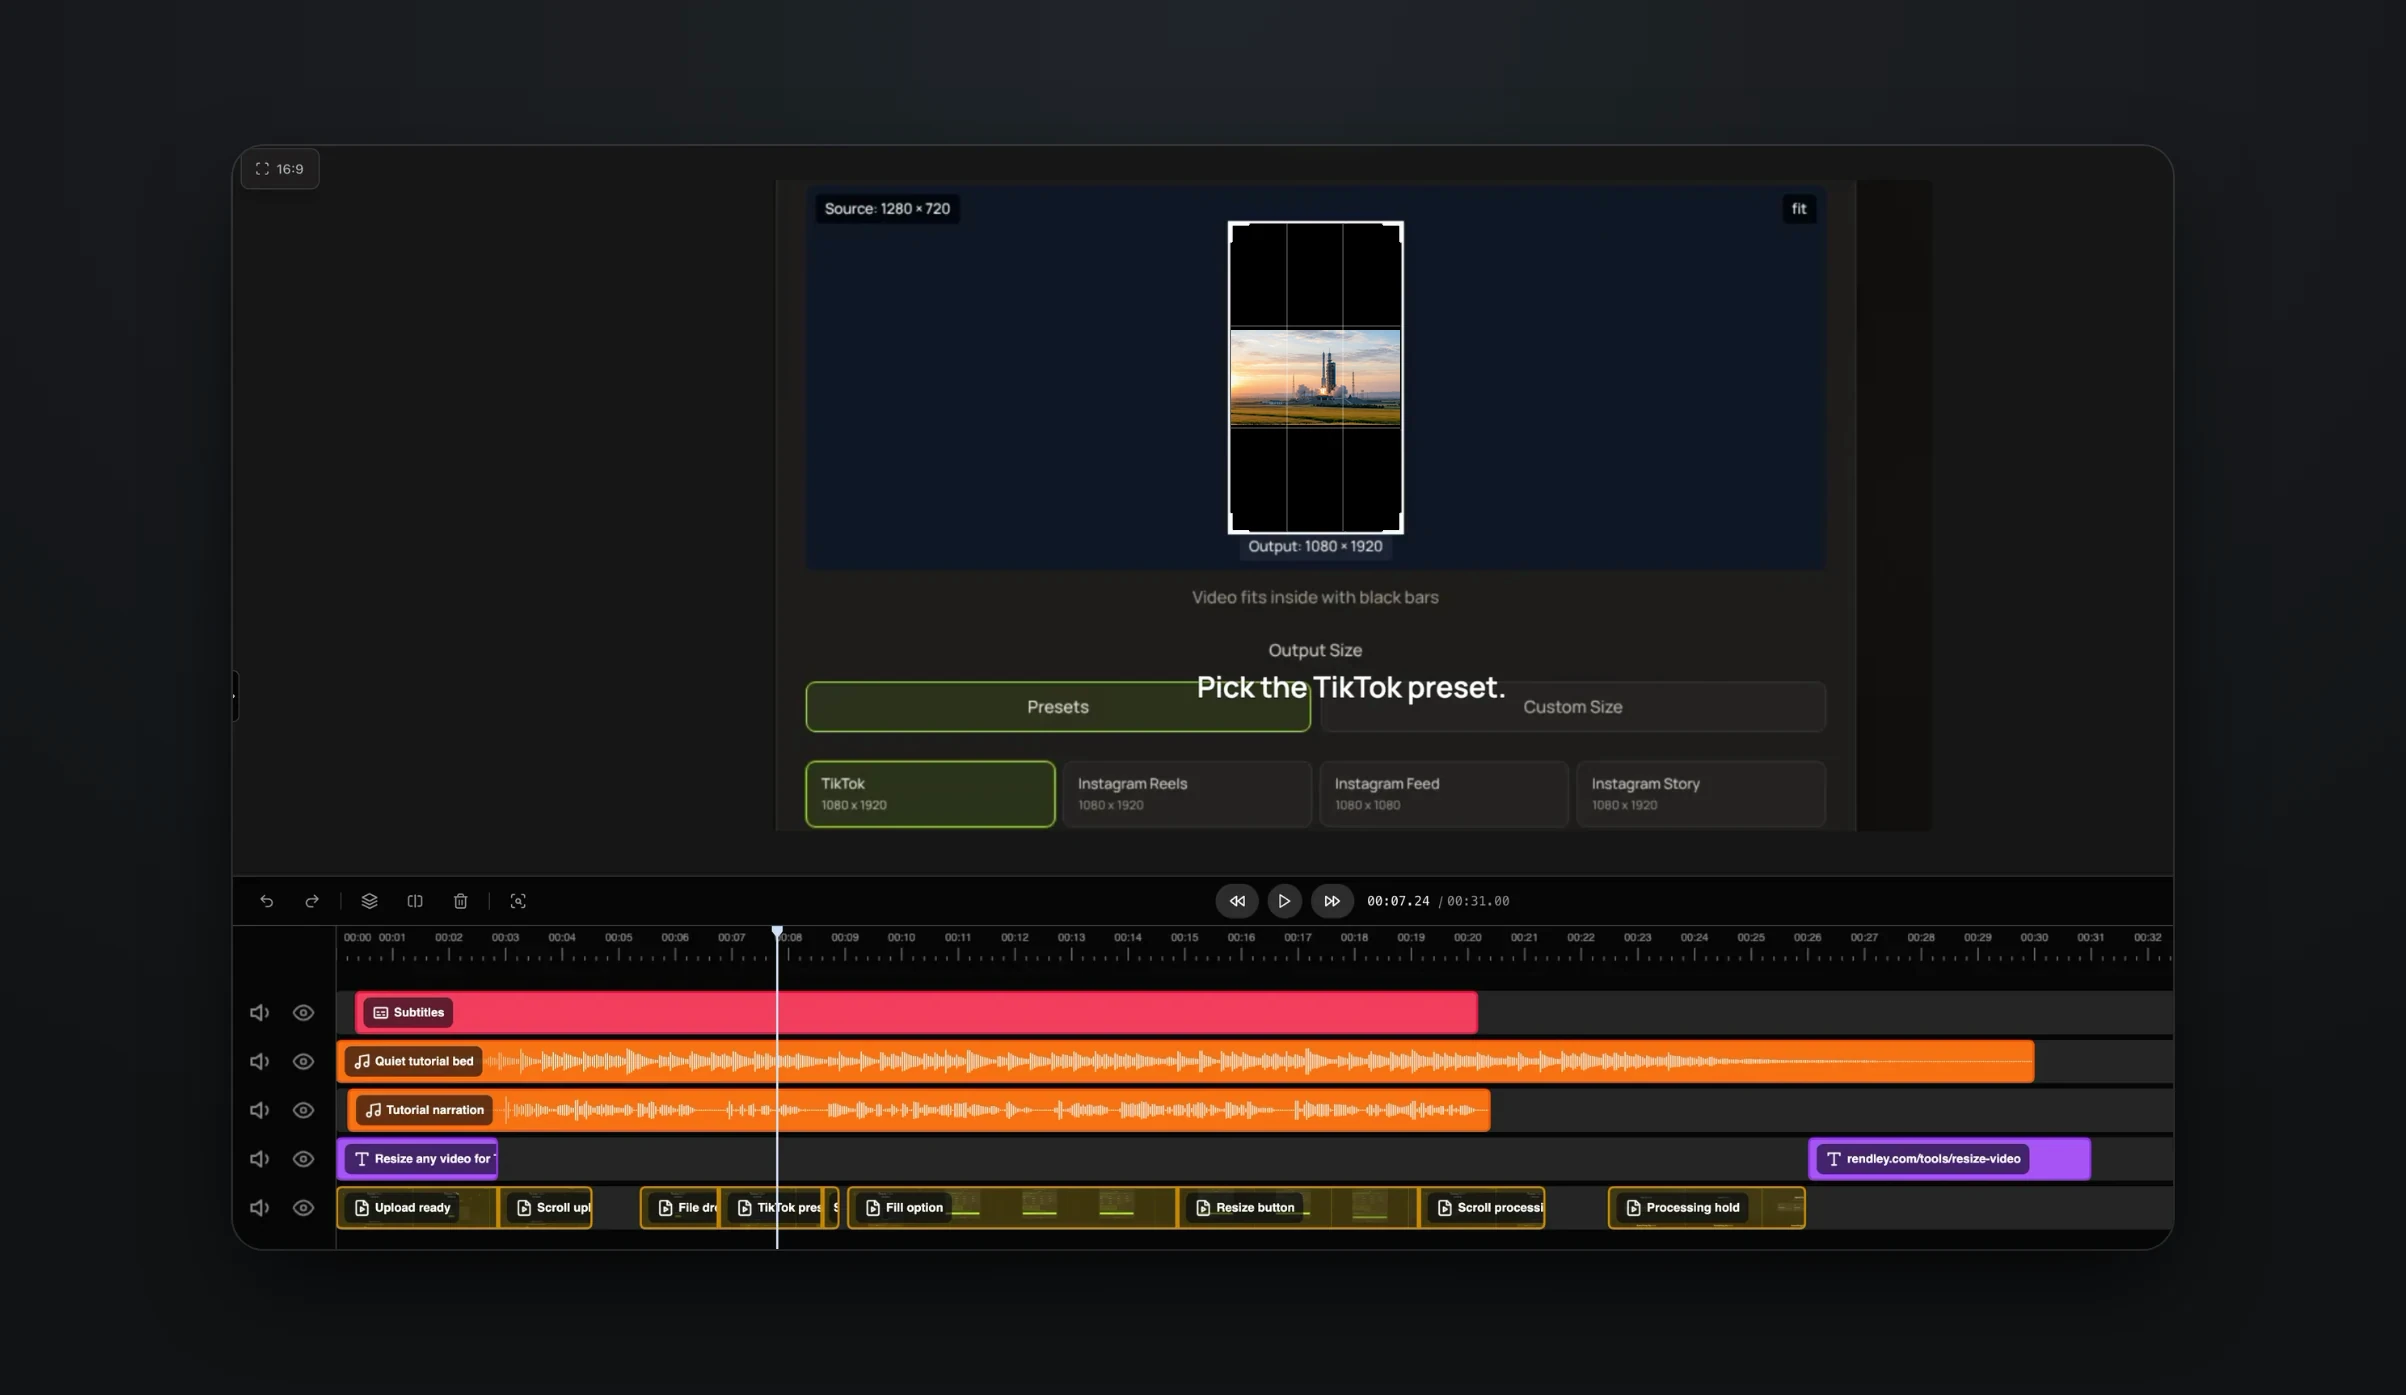Viewport: 2406px width, 1395px height.
Task: Select the TikTok 1080 x 1920 preset
Action: [930, 794]
